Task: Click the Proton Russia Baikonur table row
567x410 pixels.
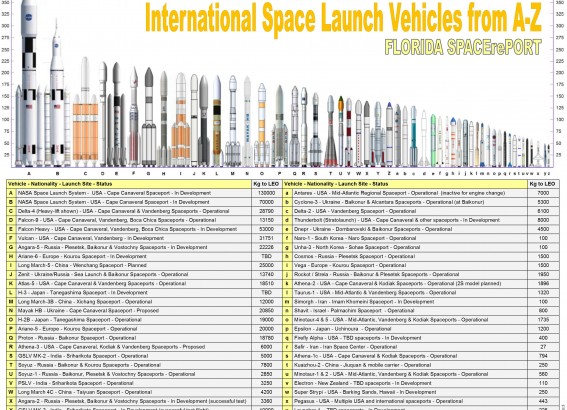Action: coord(145,338)
